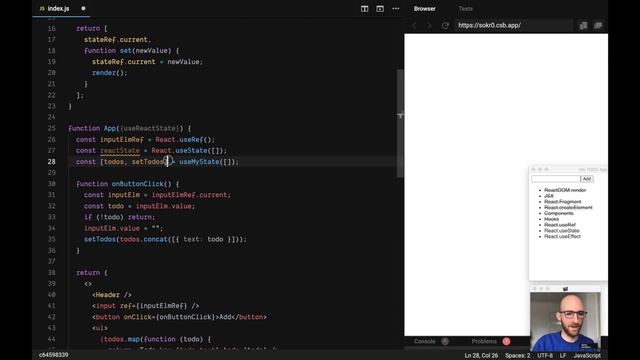Go forward in the preview browser
The image size is (640, 360).
(x=429, y=25)
